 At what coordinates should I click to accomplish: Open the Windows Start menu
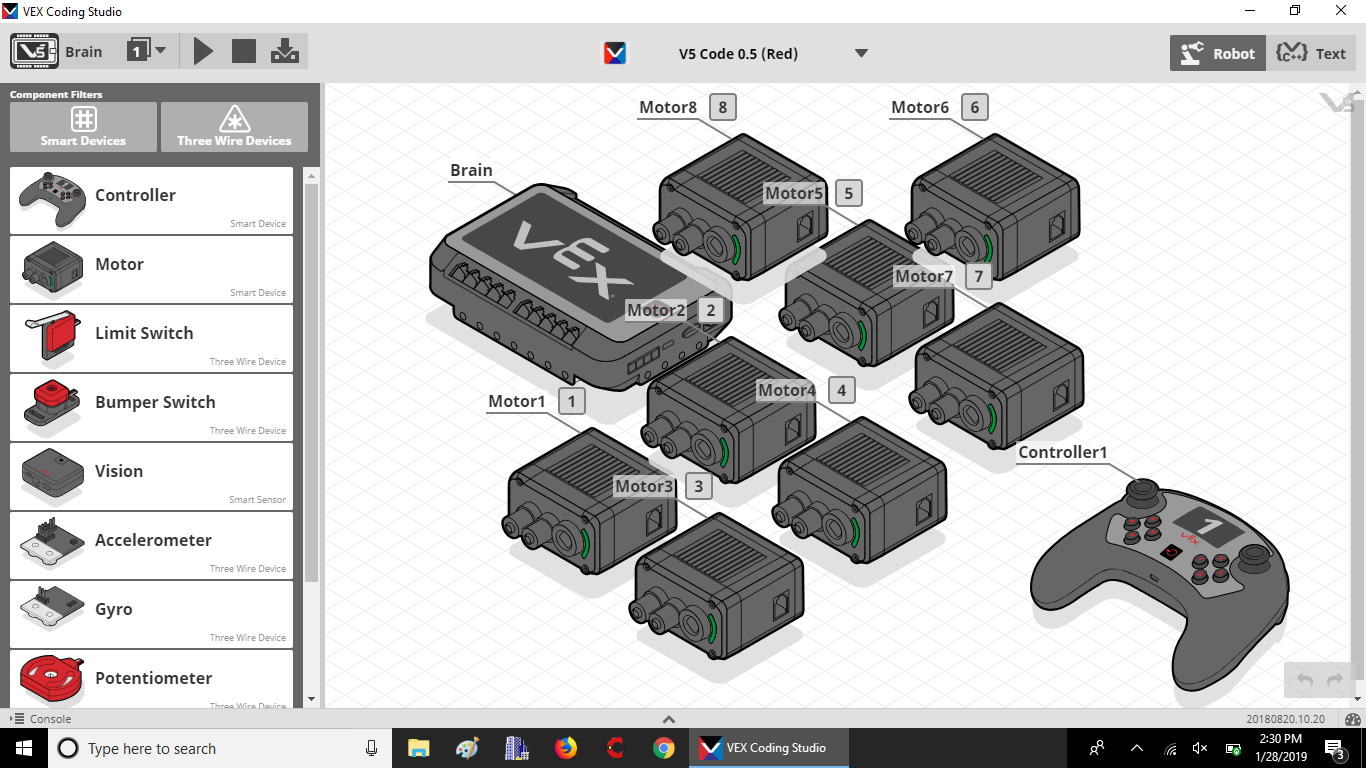pos(23,748)
